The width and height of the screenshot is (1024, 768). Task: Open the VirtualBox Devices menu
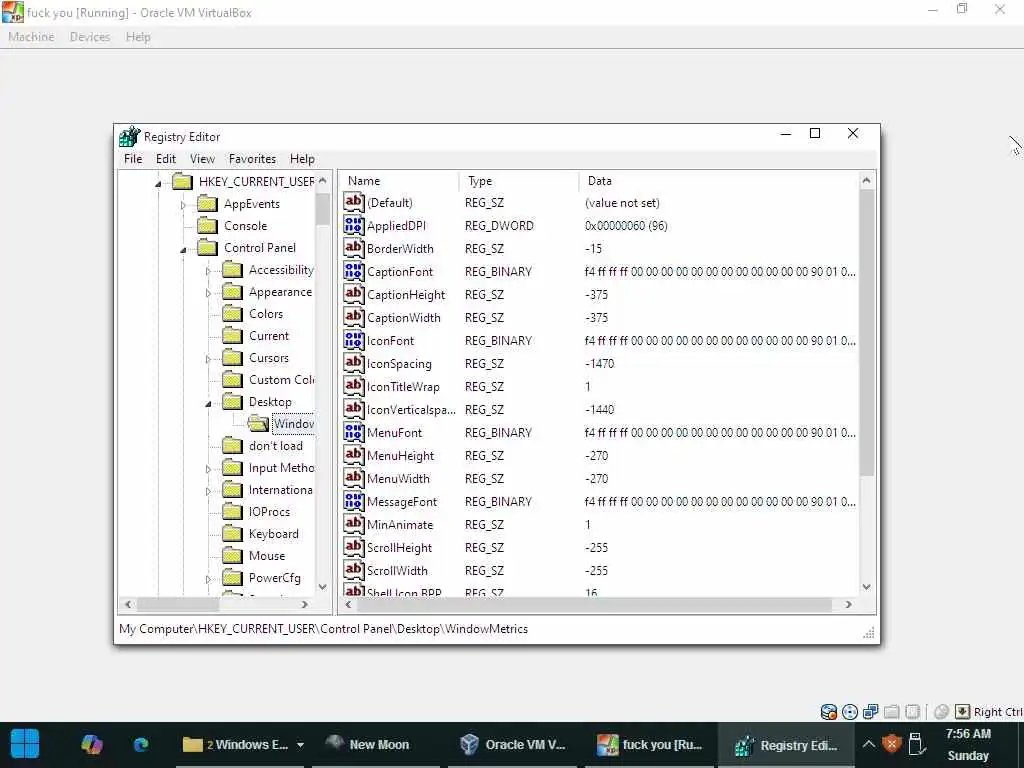[x=89, y=37]
